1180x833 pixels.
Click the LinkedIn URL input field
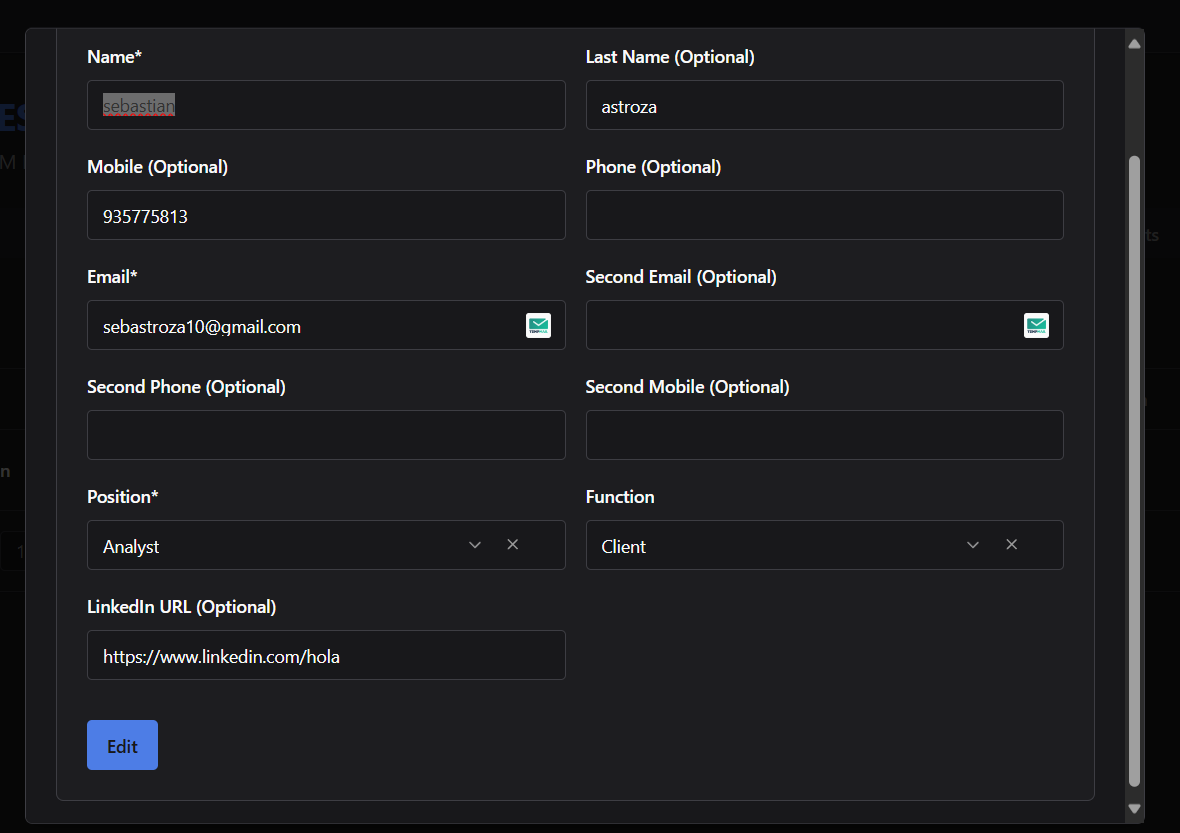(x=326, y=655)
